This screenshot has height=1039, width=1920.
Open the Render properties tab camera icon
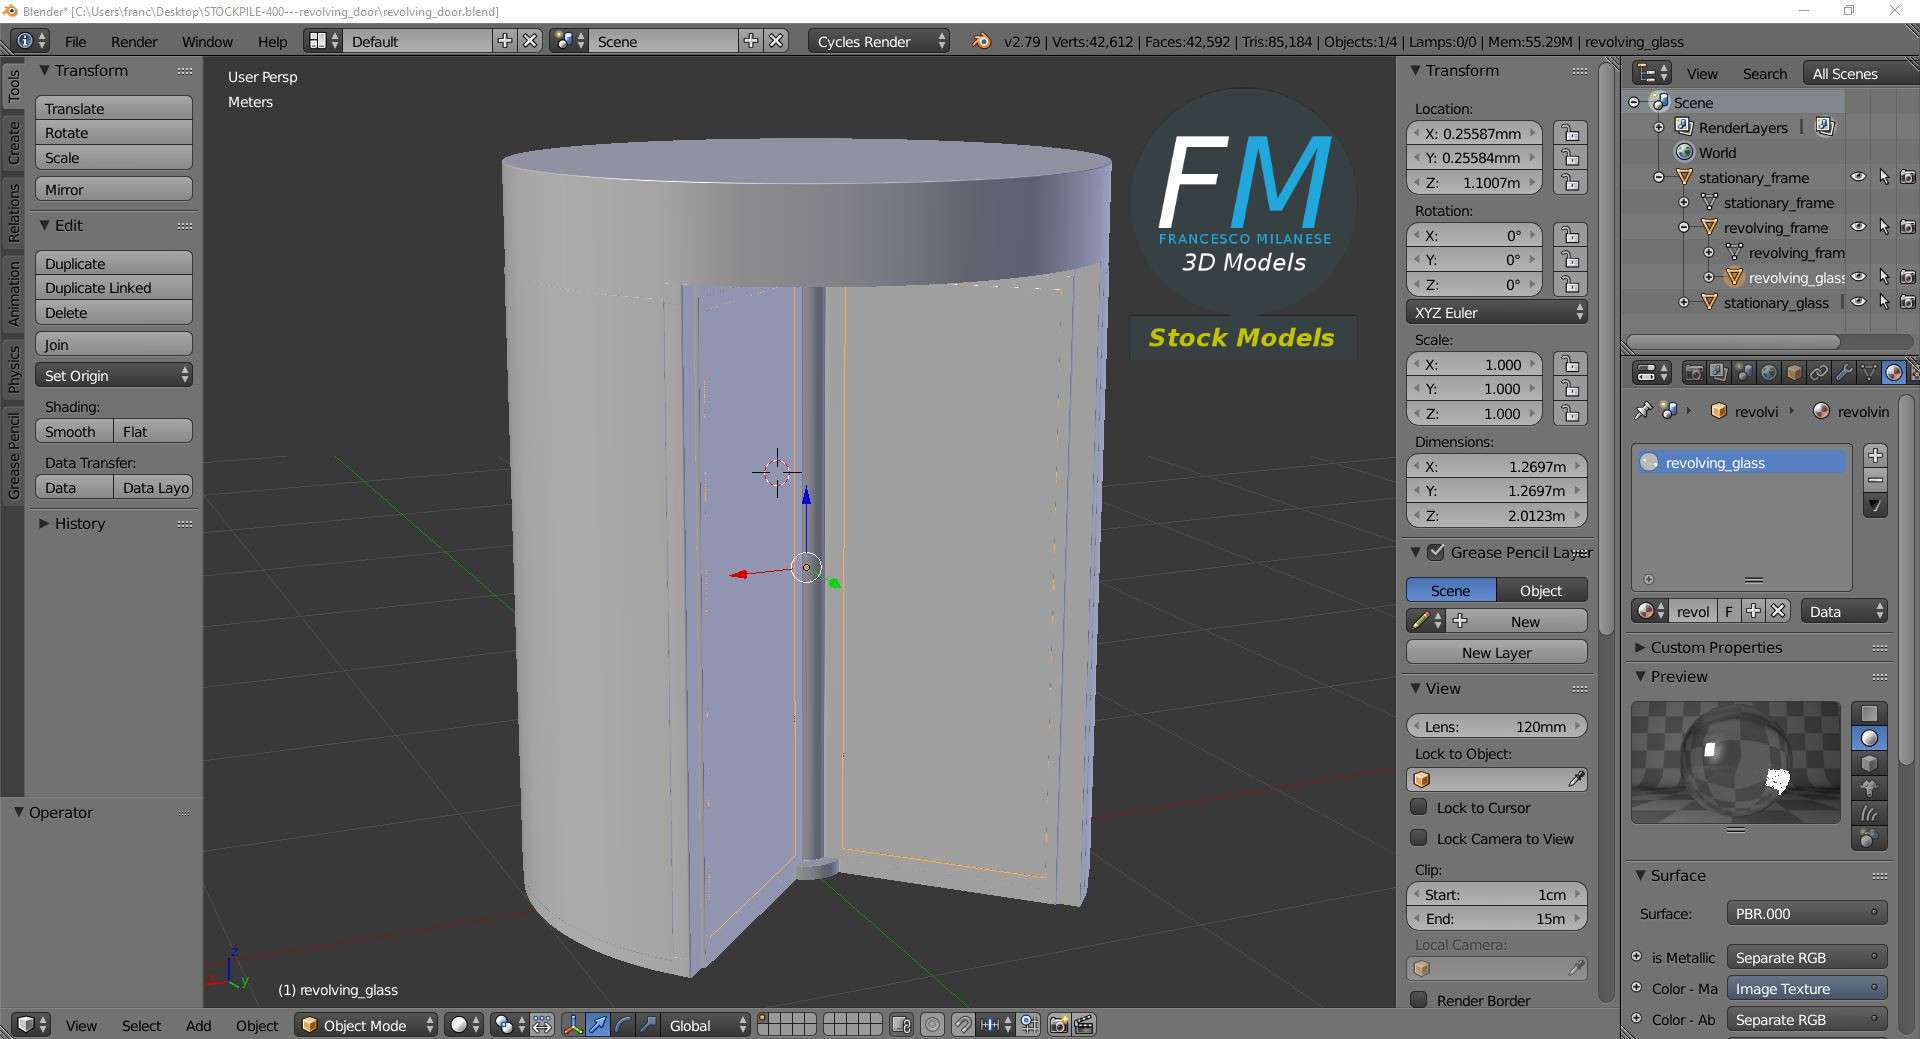[x=1694, y=373]
